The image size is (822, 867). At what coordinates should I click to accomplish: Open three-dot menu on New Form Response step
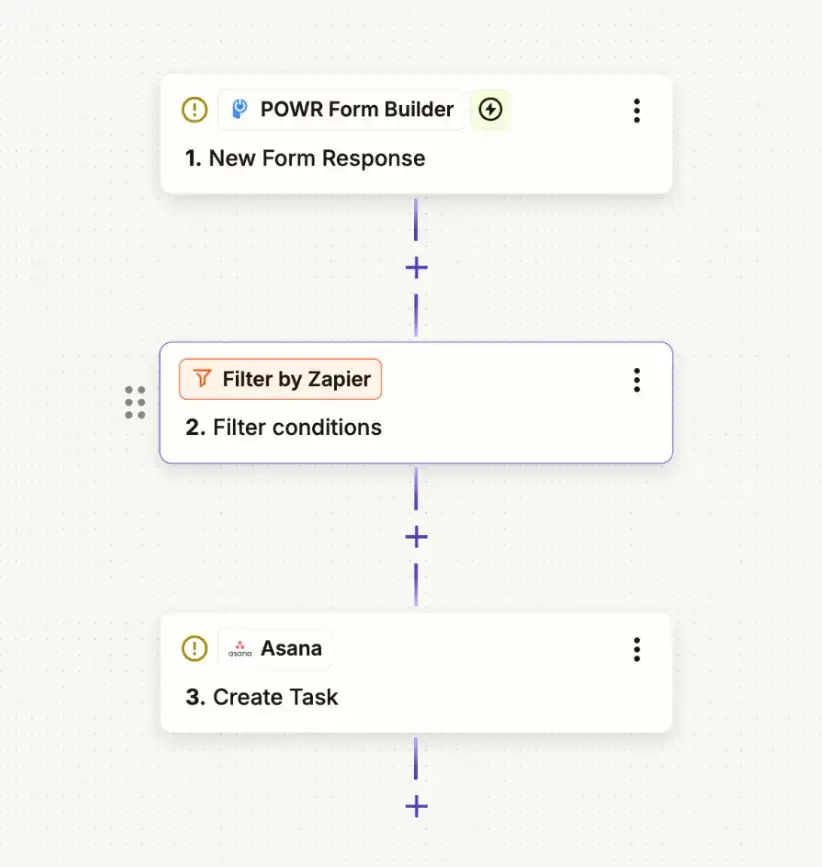[x=637, y=111]
